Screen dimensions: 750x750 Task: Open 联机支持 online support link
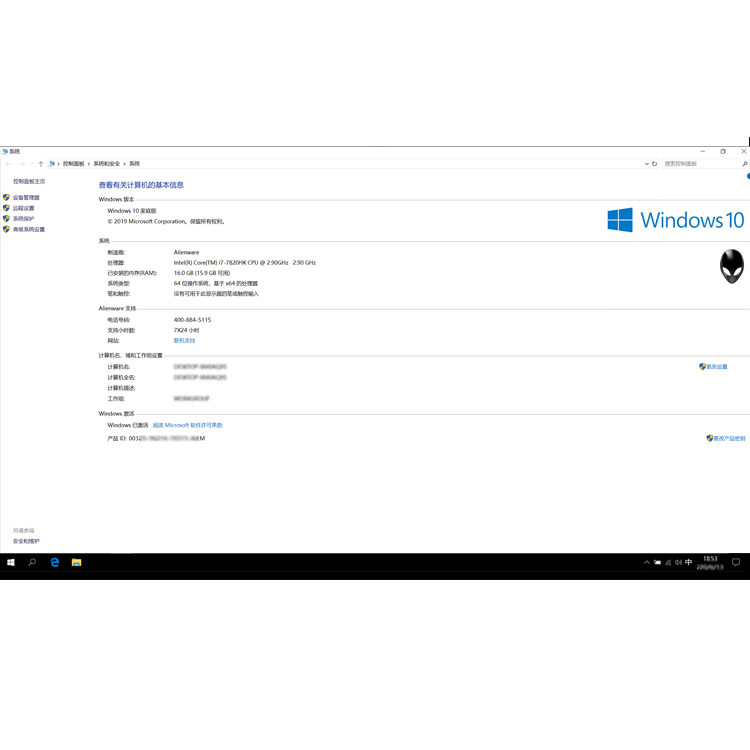coord(184,341)
